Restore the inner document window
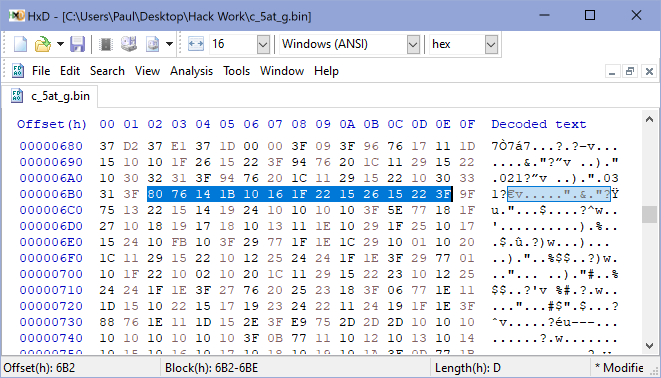Screen dimensions: 661x378 point(630,72)
